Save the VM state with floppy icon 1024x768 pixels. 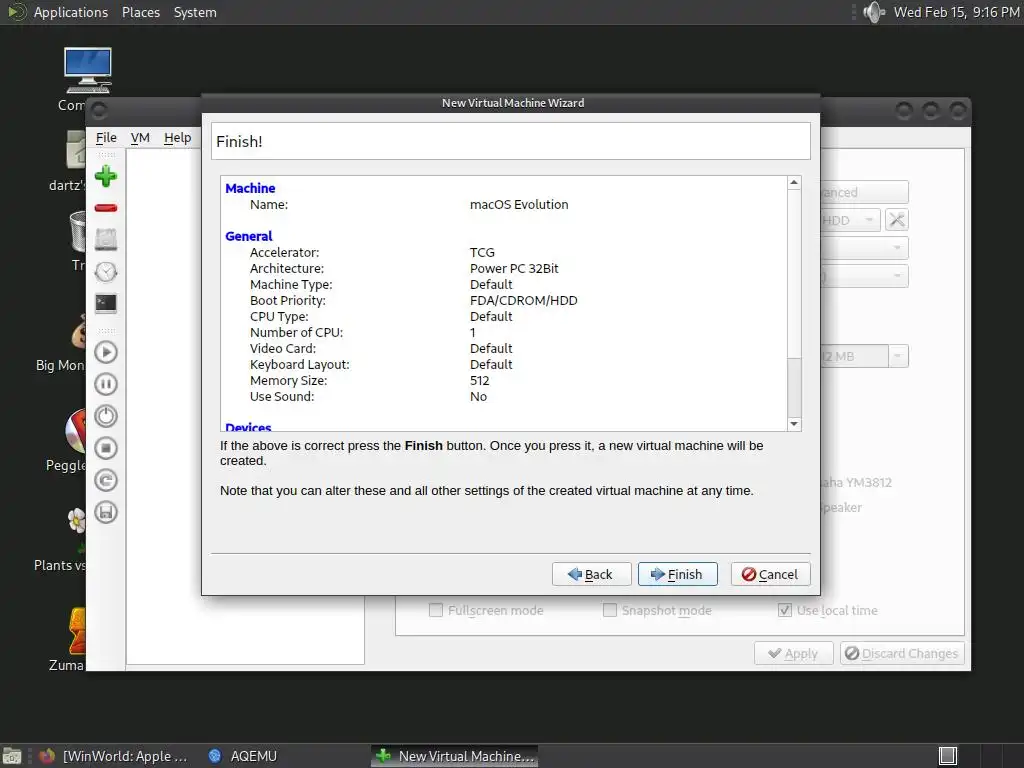106,512
